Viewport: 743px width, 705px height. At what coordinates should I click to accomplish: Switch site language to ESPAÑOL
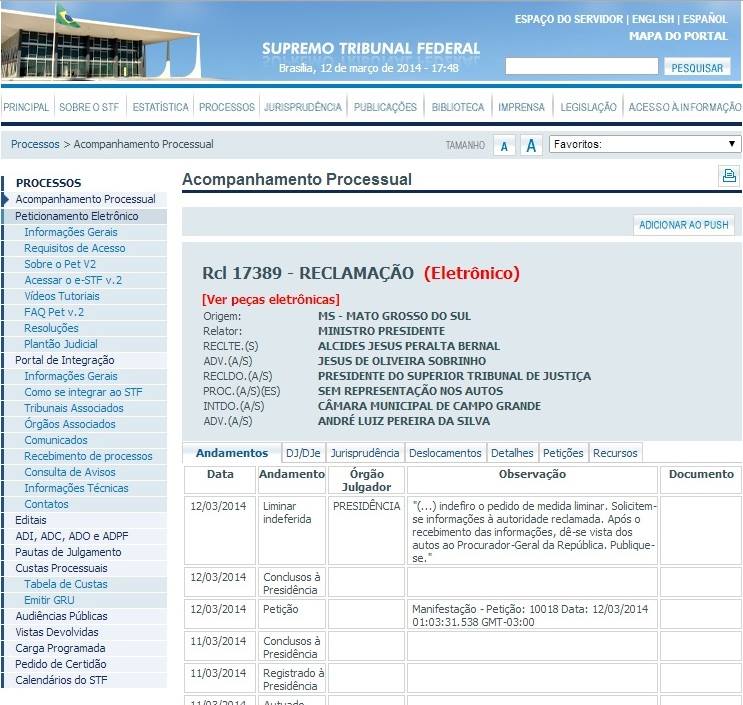(705, 19)
